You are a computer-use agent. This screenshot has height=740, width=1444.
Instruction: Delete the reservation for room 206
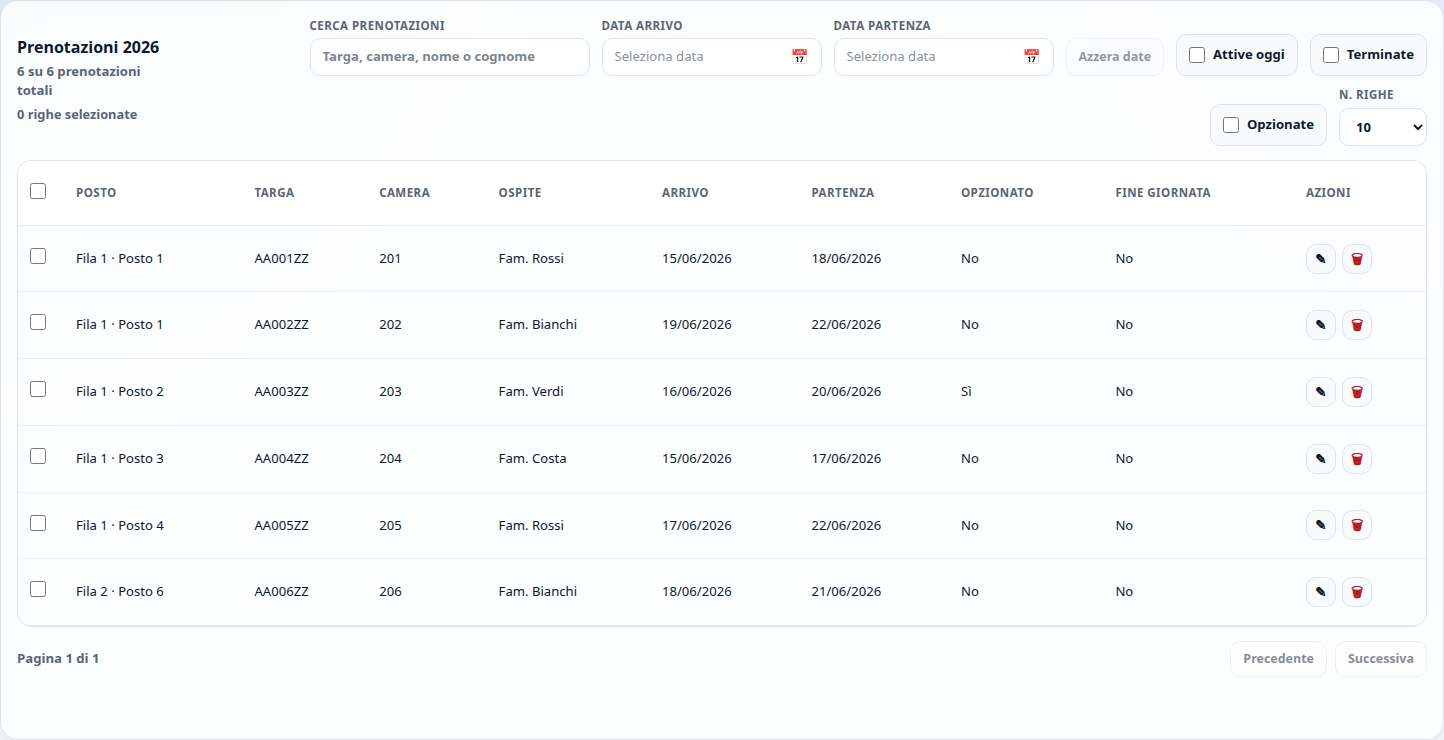coord(1357,592)
